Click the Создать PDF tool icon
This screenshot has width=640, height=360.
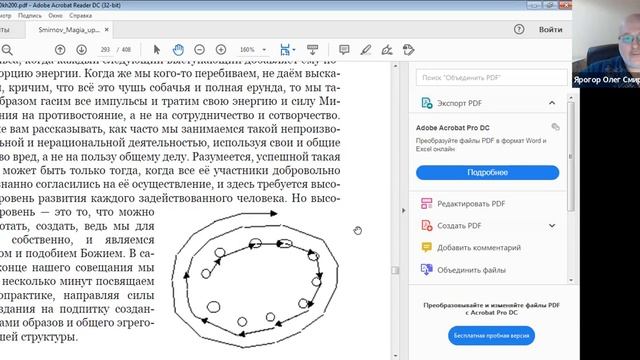pos(427,225)
